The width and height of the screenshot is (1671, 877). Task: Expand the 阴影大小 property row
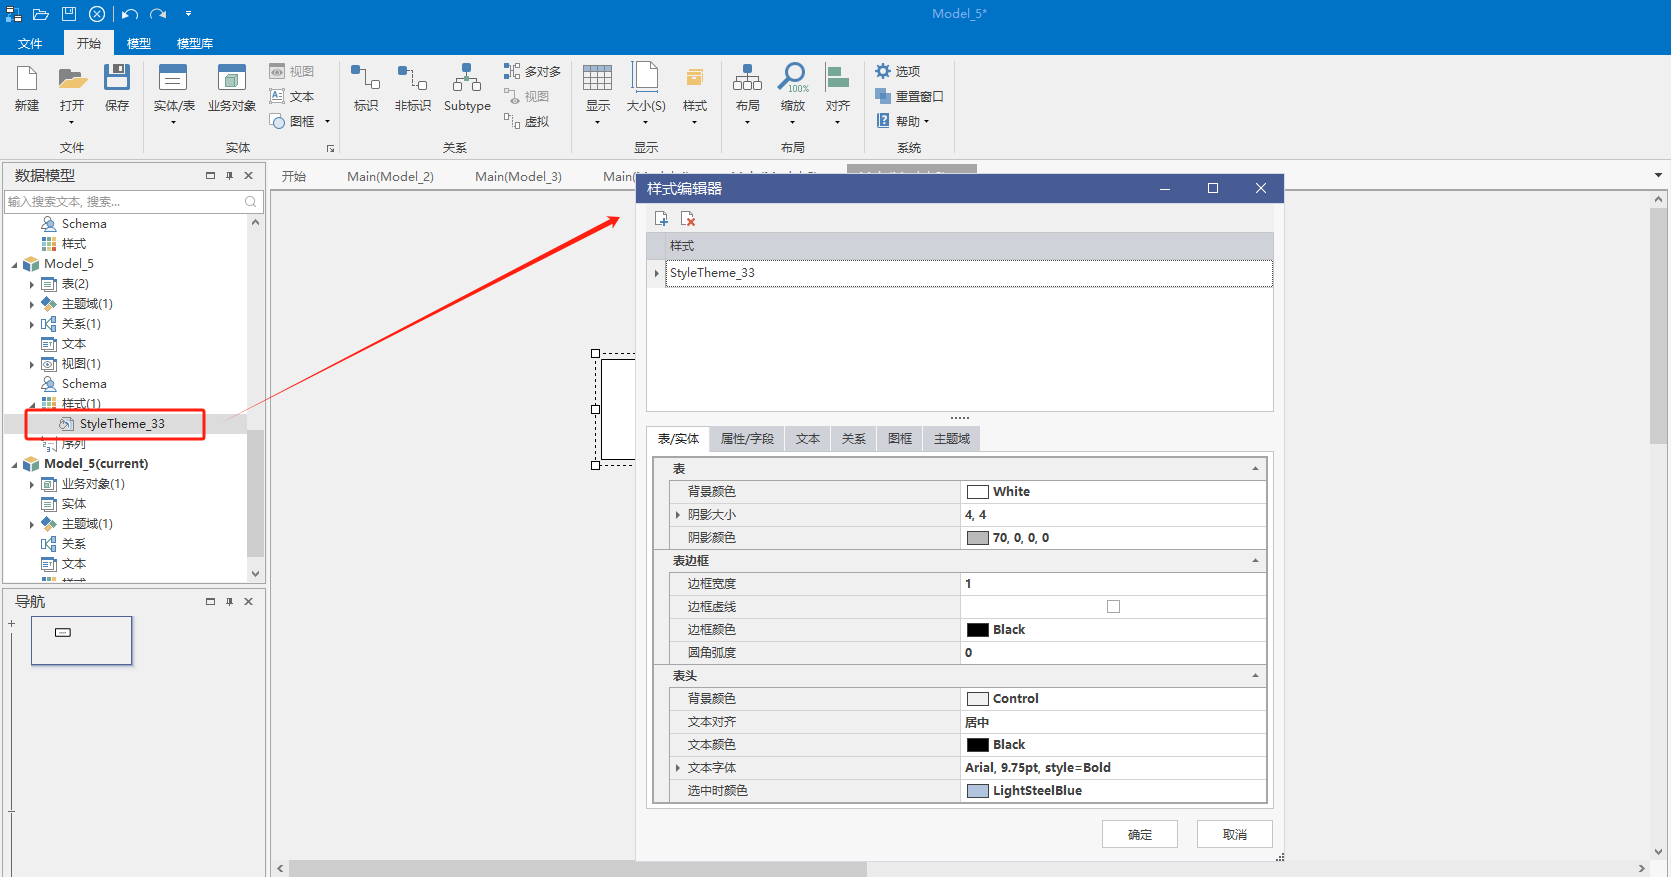click(x=678, y=515)
